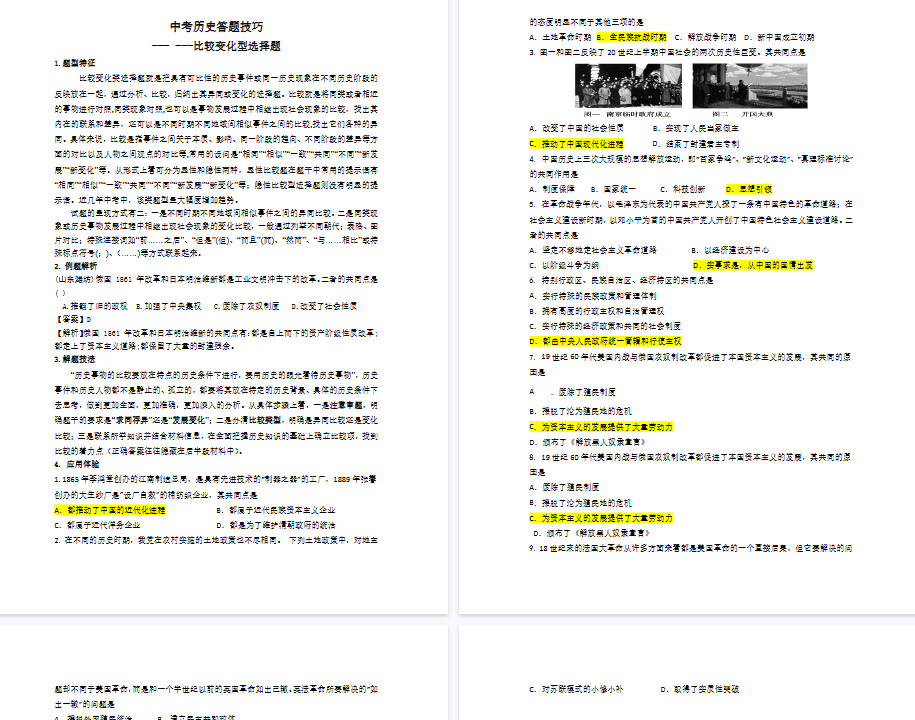This screenshot has width=915, height=720.
Task: Click heading 1. 题型特征
Action: (75, 63)
